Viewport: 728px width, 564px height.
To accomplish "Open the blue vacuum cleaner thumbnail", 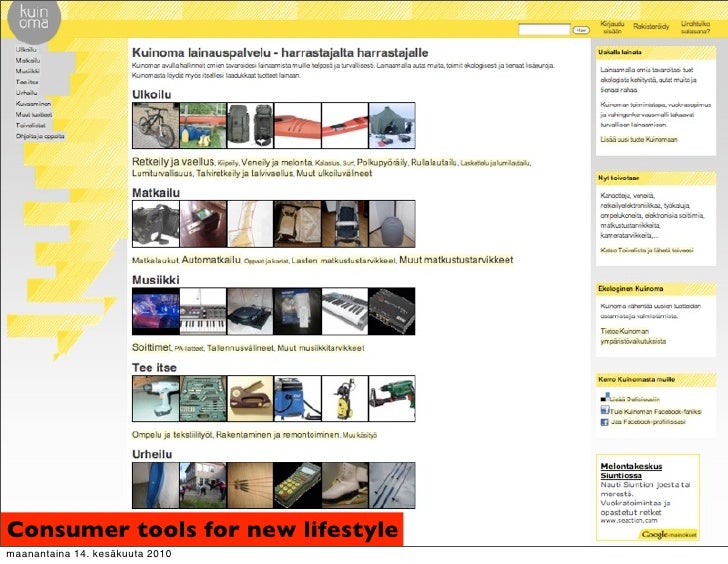I will tap(298, 399).
